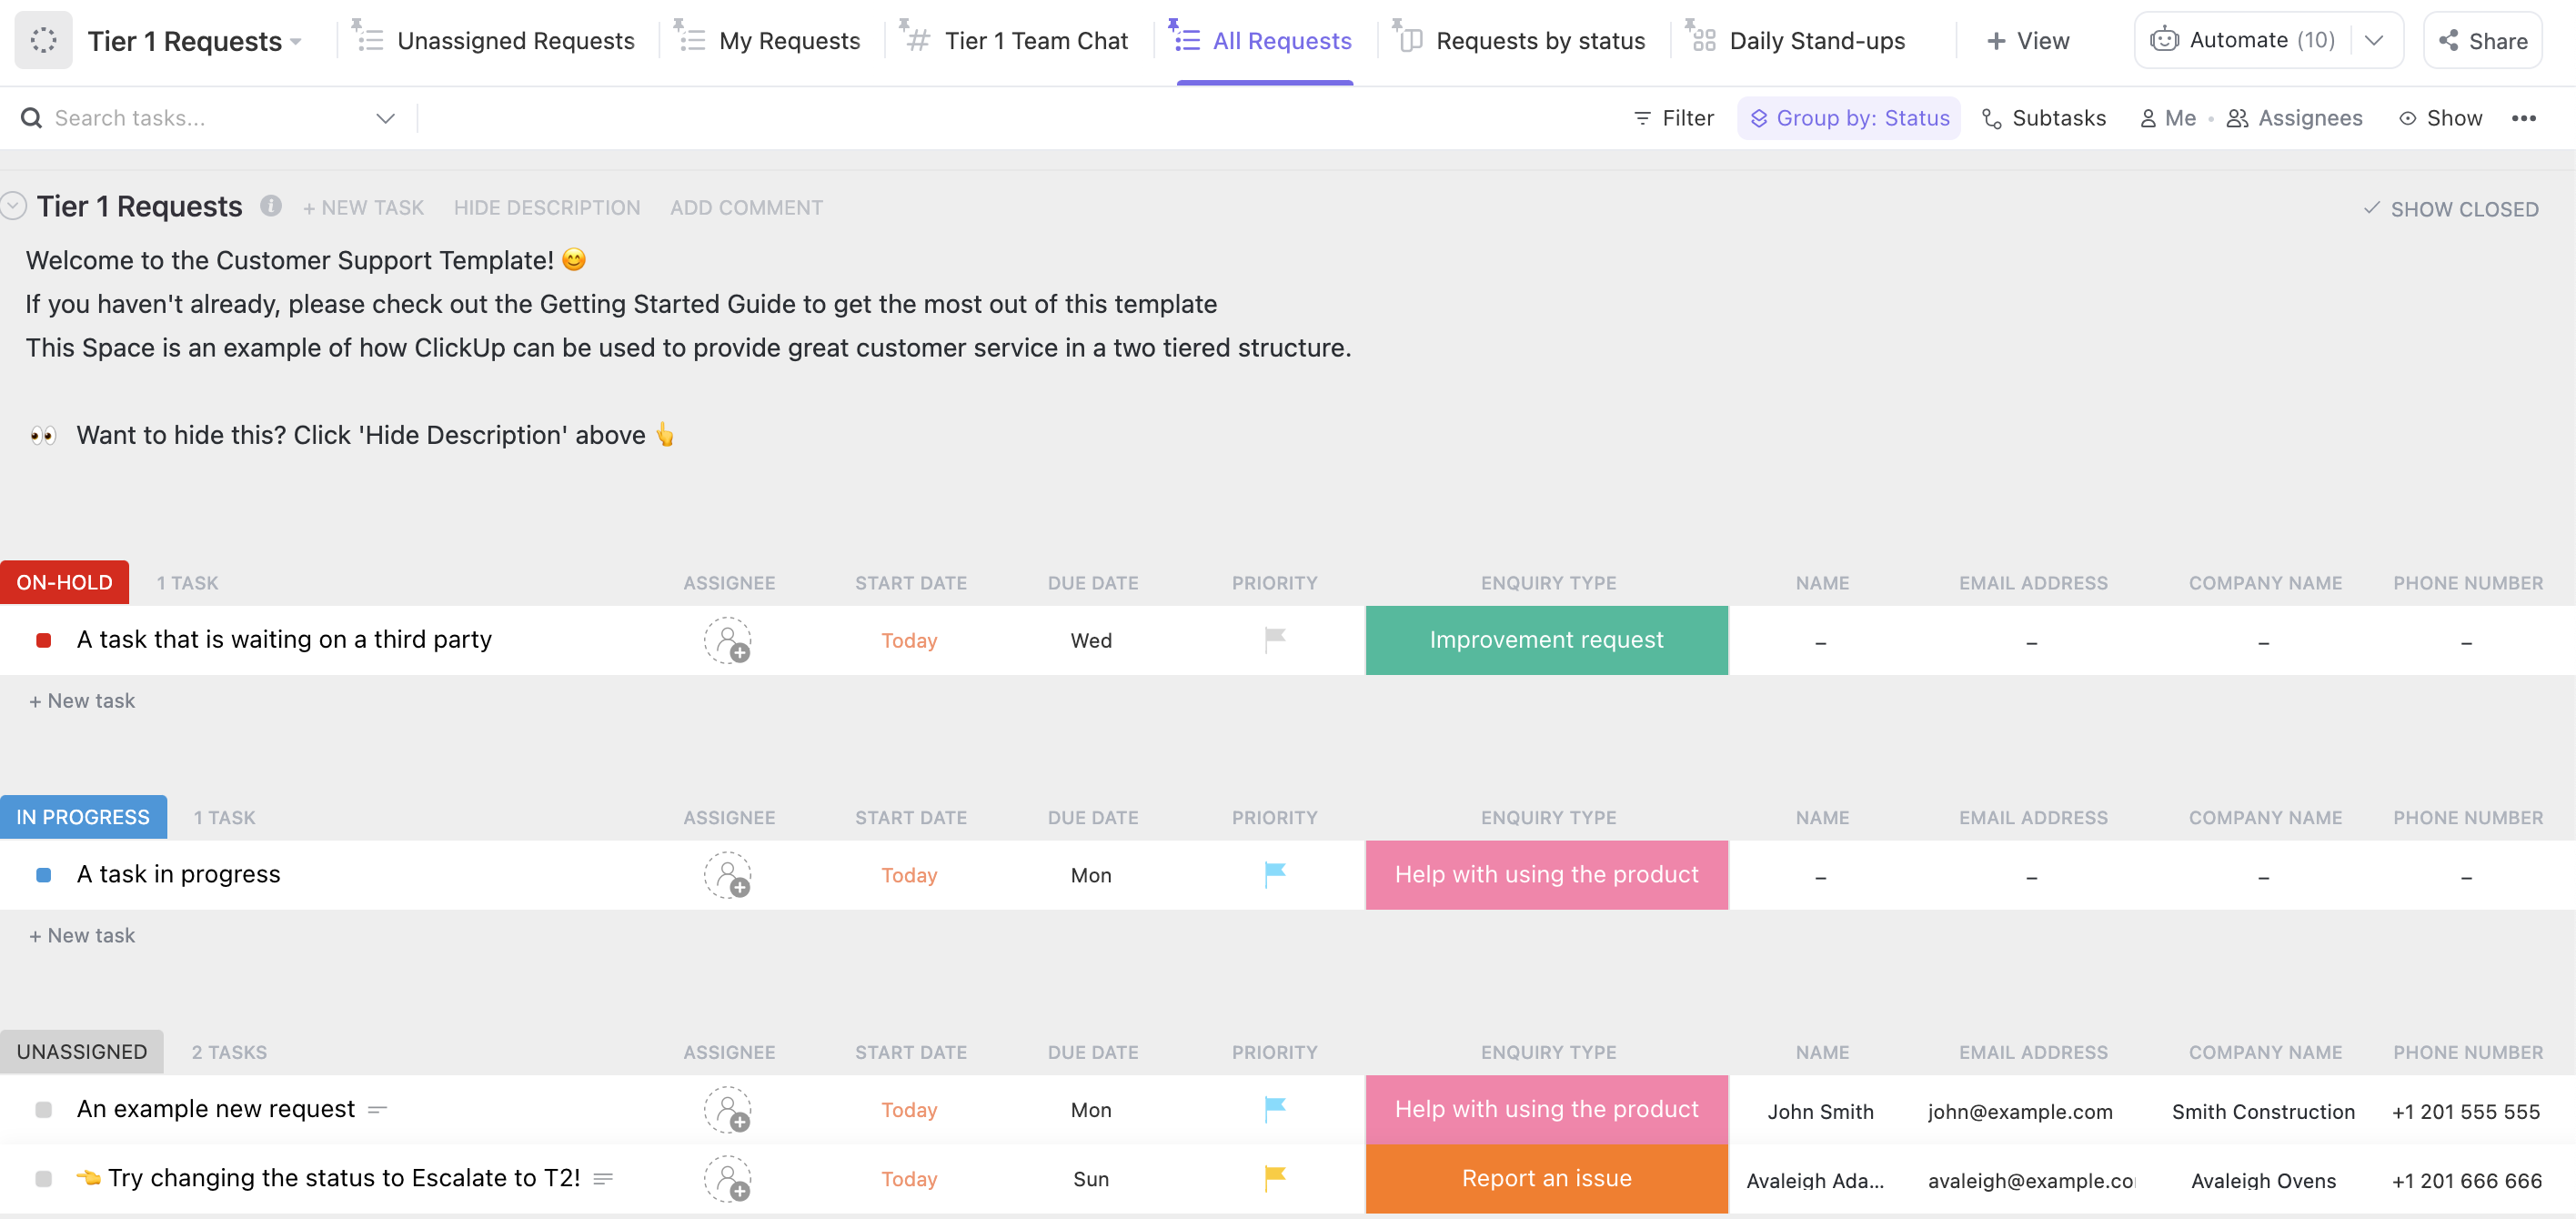2576x1219 pixels.
Task: Click the Automate robot icon
Action: [x=2164, y=39]
